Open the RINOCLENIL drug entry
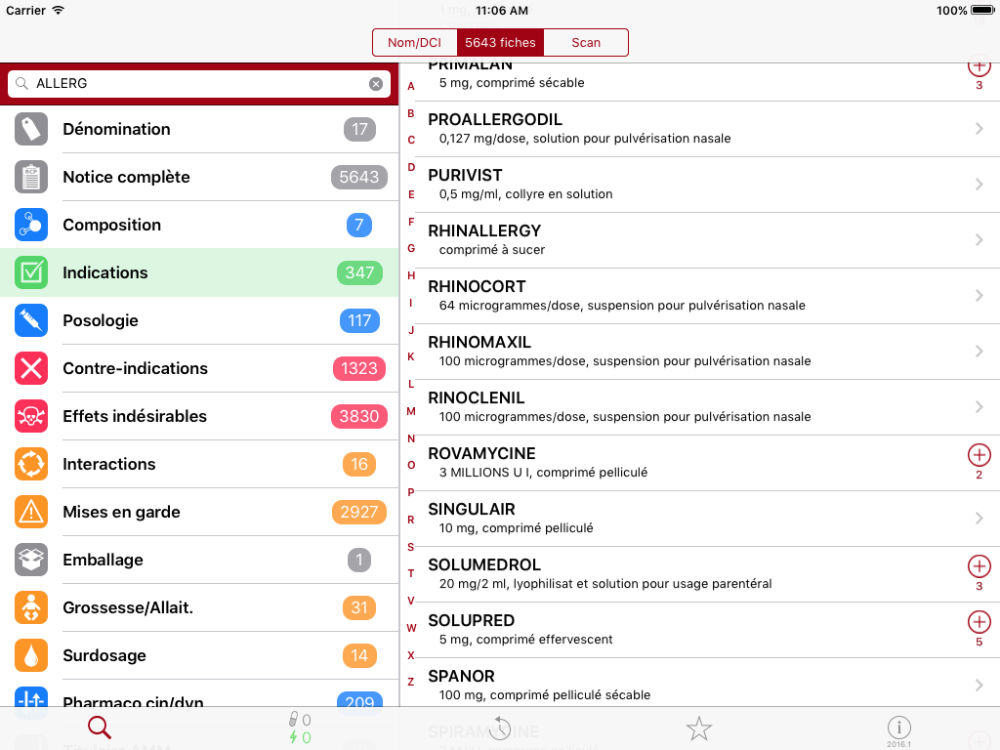The width and height of the screenshot is (1000, 750). coord(709,407)
